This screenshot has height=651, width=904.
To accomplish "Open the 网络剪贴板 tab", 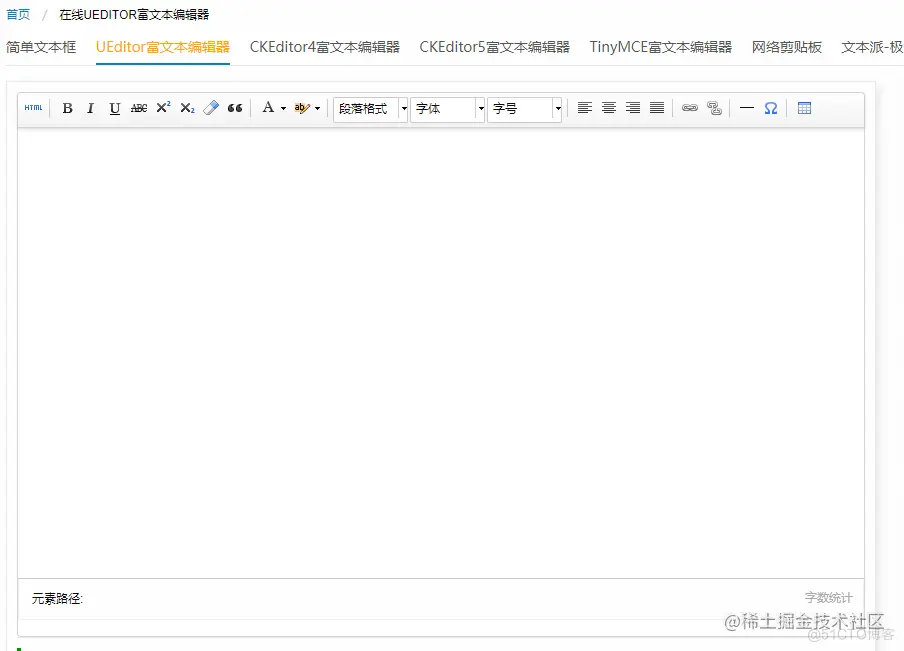I will [x=786, y=47].
